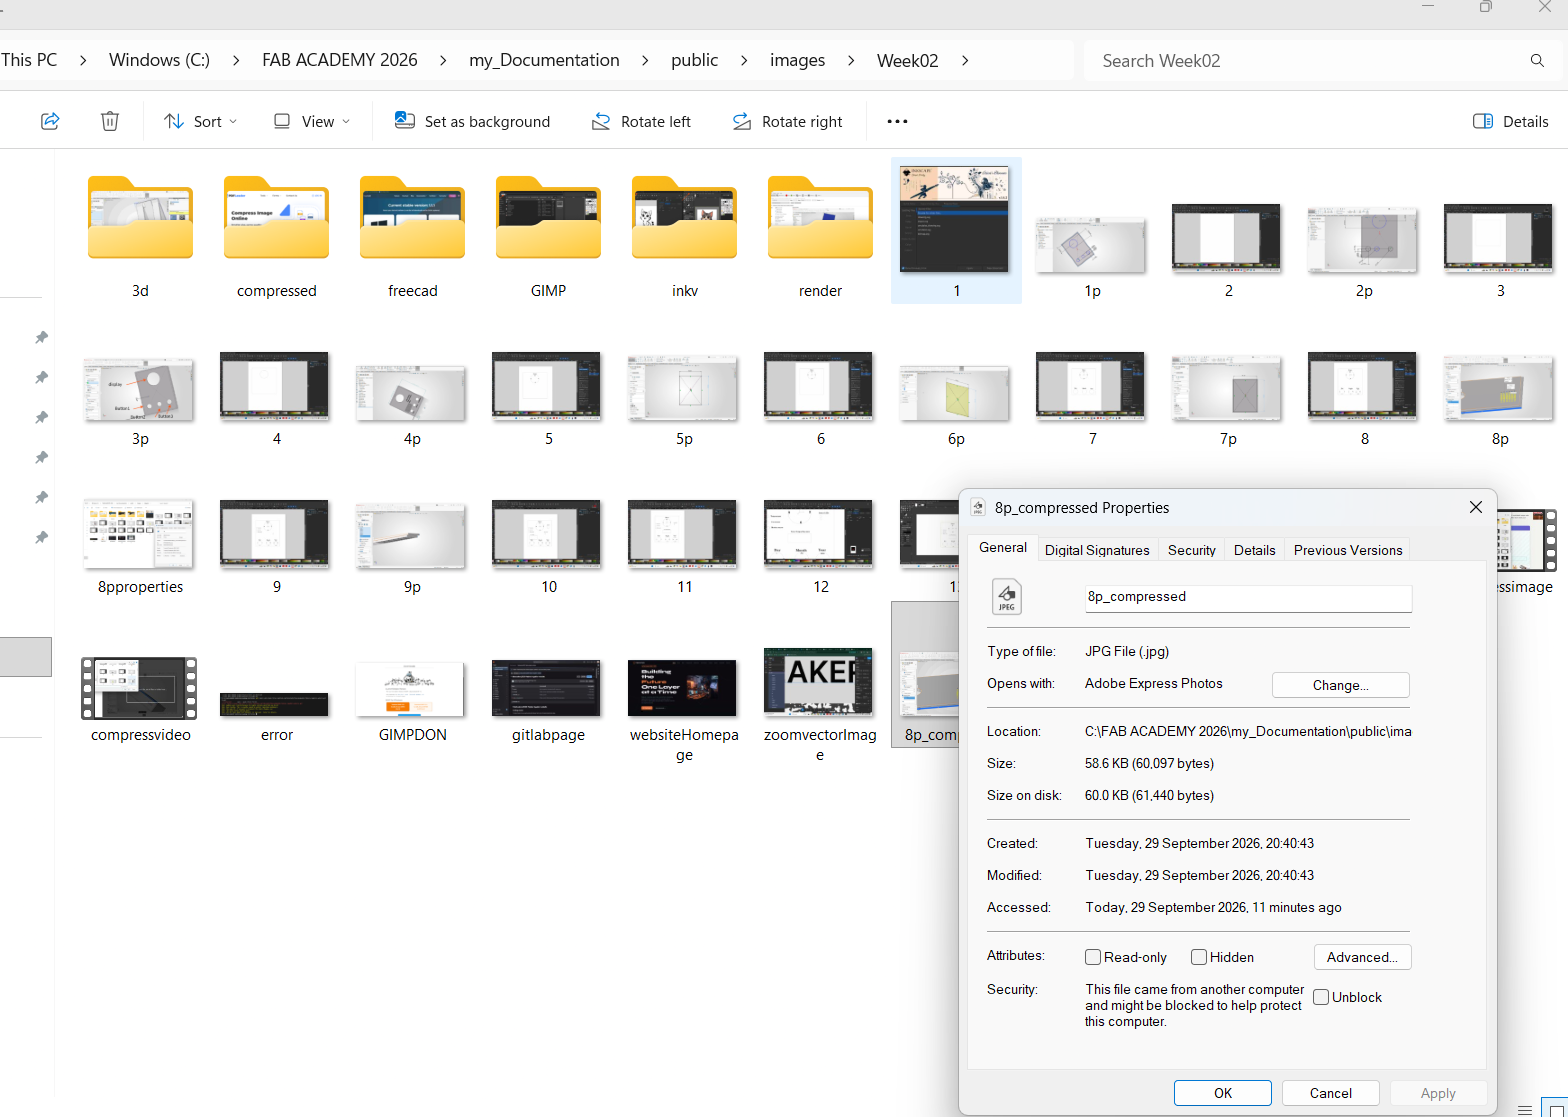
Task: Open the render folder
Action: (820, 217)
